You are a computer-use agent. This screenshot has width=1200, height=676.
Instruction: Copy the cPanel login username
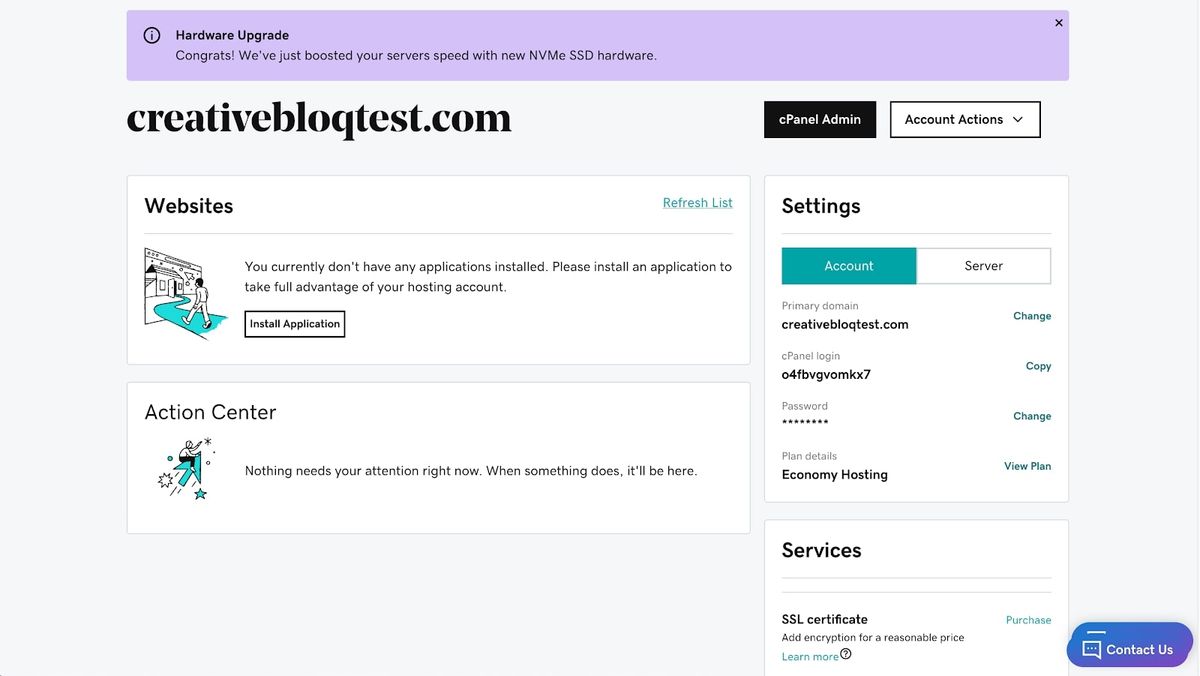tap(1038, 366)
